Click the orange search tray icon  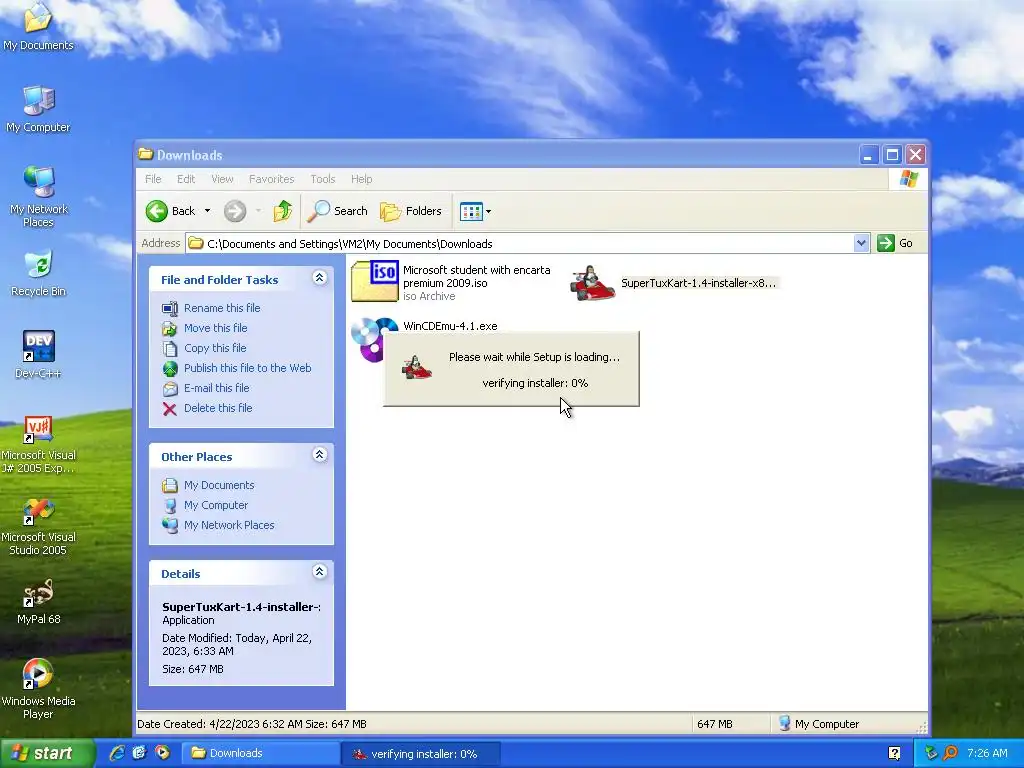point(950,753)
